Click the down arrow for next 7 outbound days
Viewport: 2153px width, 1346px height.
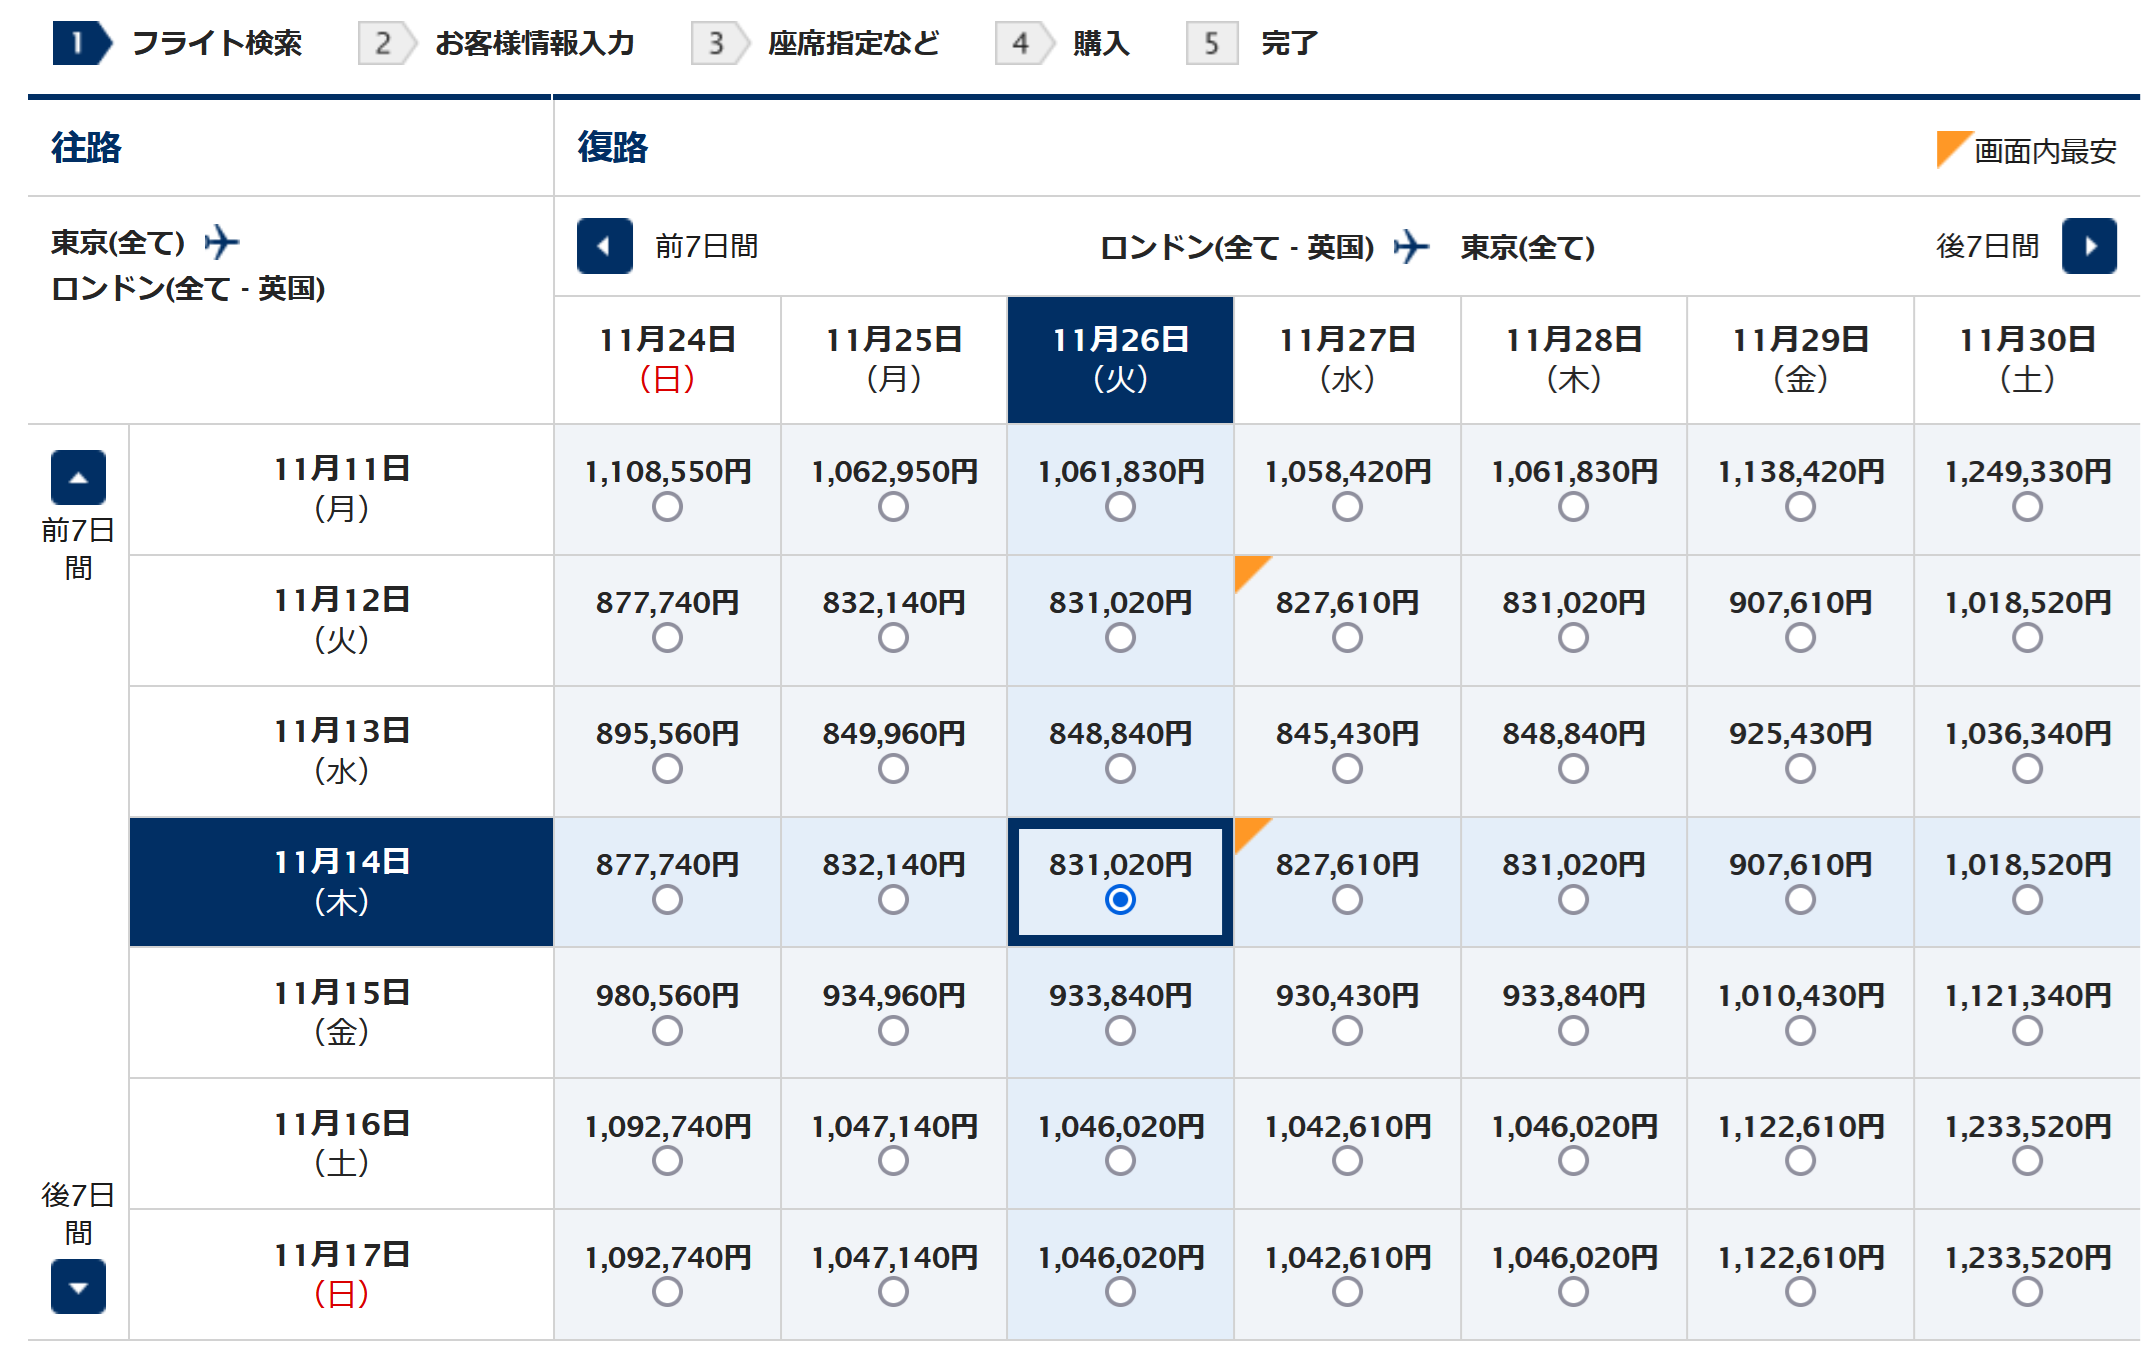point(78,1287)
